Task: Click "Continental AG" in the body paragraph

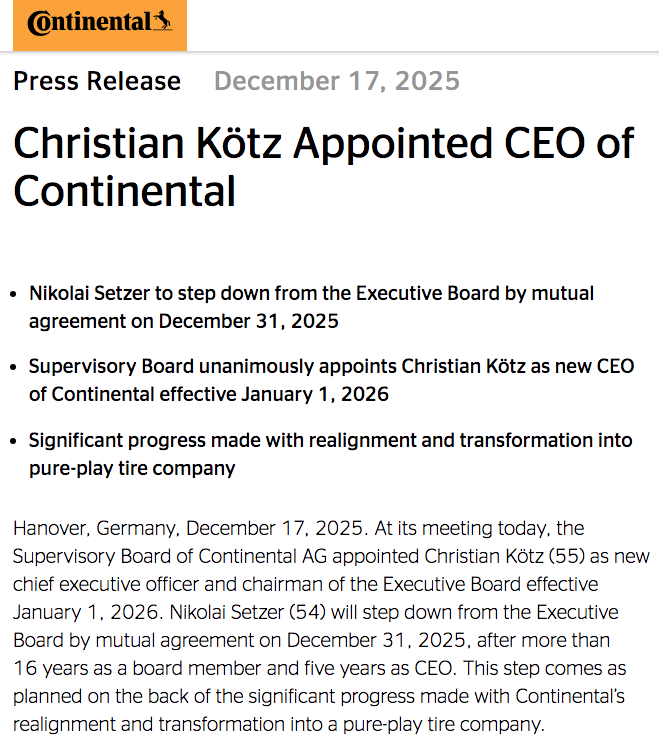Action: 287,555
